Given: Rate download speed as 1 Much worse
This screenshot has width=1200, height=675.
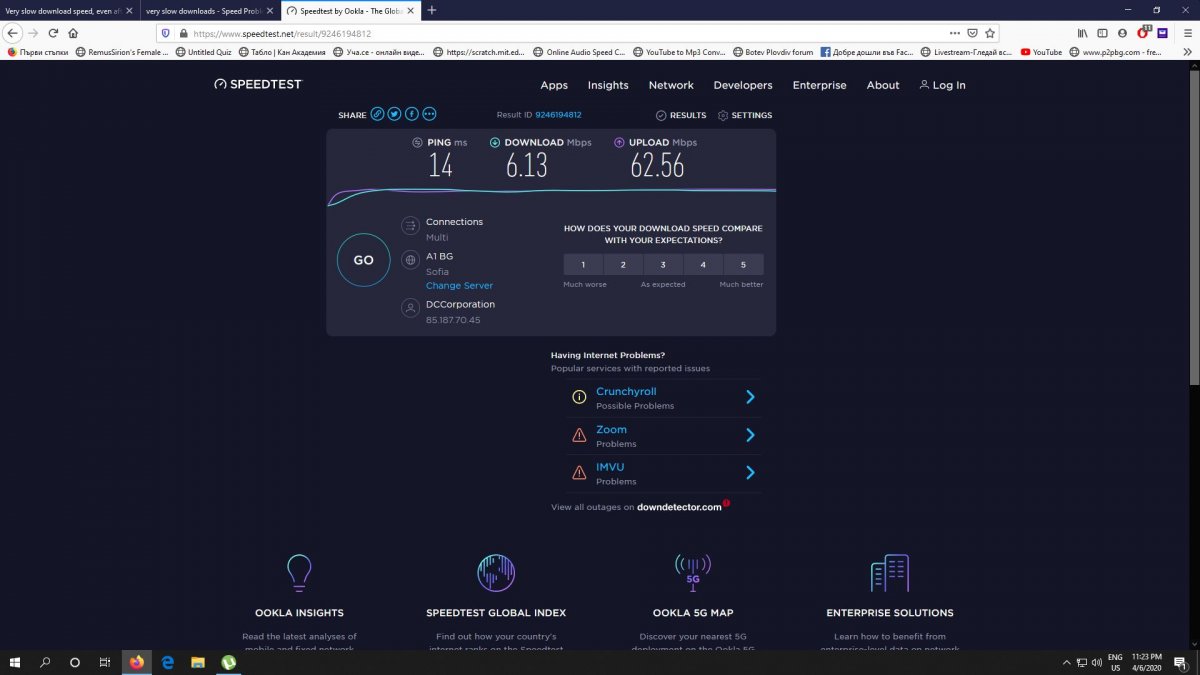Looking at the screenshot, I should (583, 265).
